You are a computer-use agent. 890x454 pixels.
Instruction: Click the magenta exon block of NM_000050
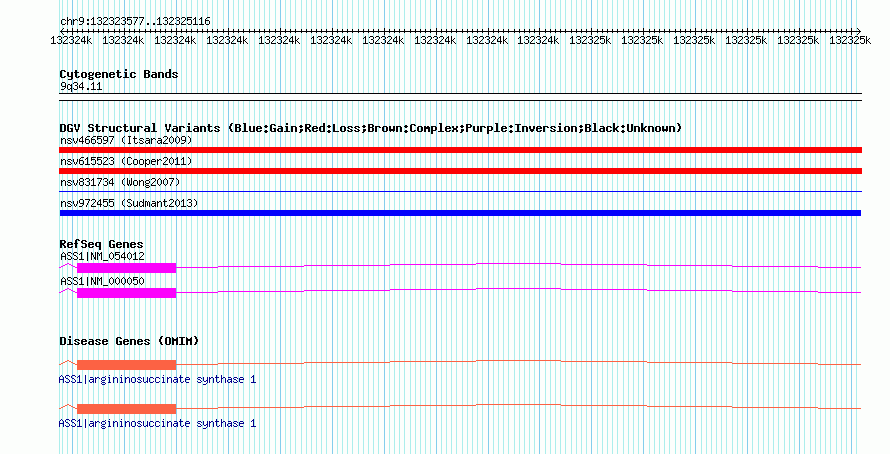pos(127,293)
